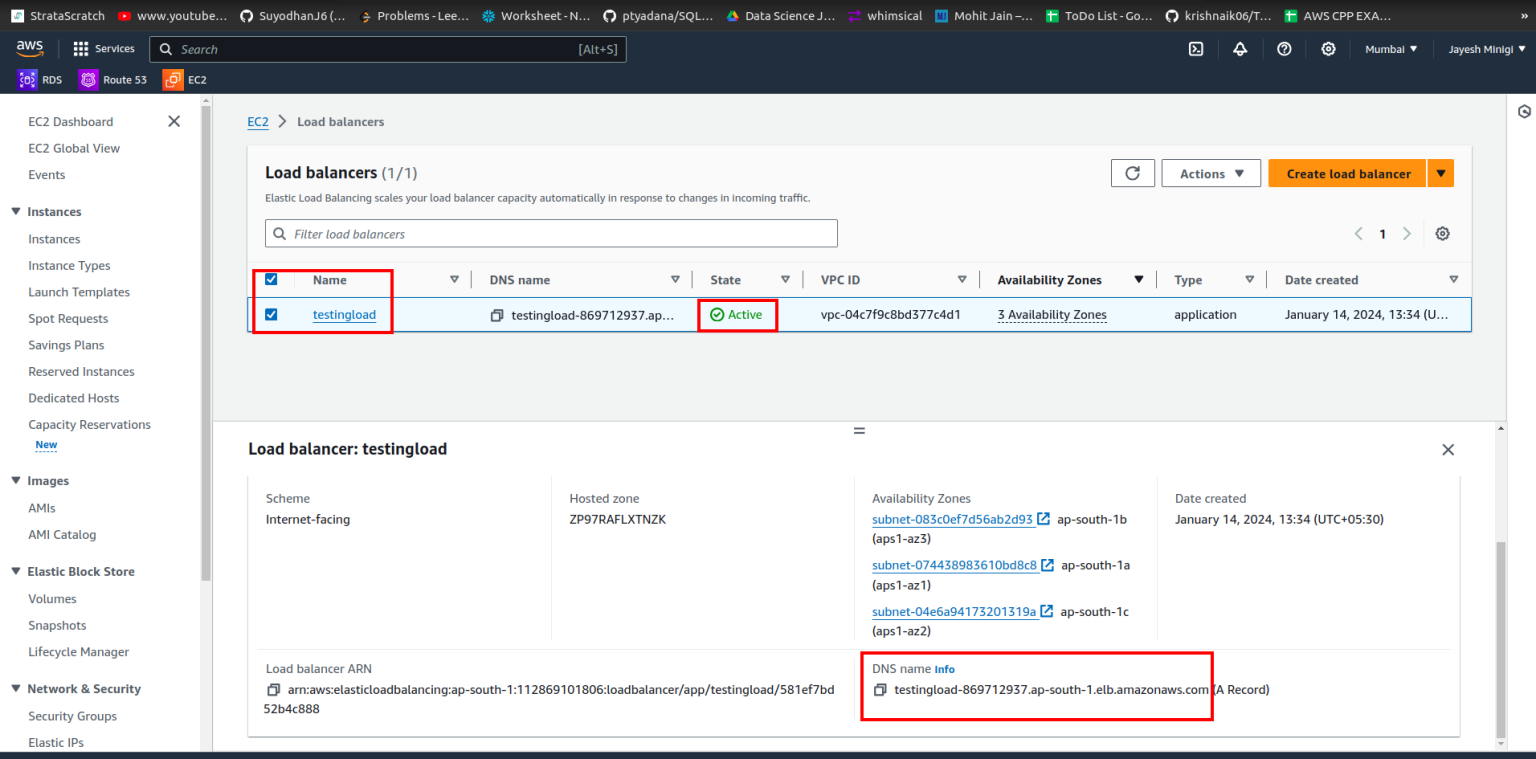
Task: Click the Create load balancer button
Action: pyautogui.click(x=1346, y=172)
